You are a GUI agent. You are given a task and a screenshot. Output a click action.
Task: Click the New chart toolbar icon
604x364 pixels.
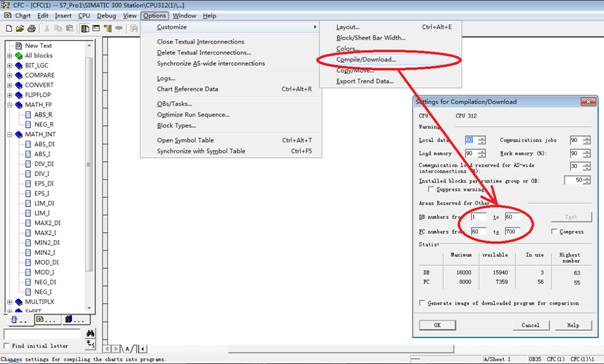[x=9, y=29]
